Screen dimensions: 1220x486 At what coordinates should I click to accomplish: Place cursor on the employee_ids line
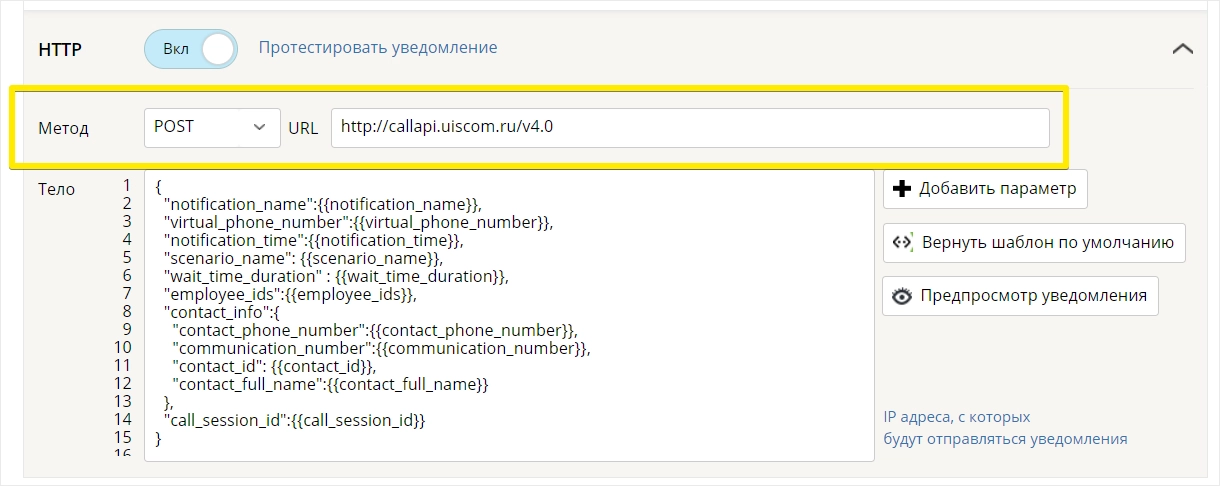tap(290, 294)
